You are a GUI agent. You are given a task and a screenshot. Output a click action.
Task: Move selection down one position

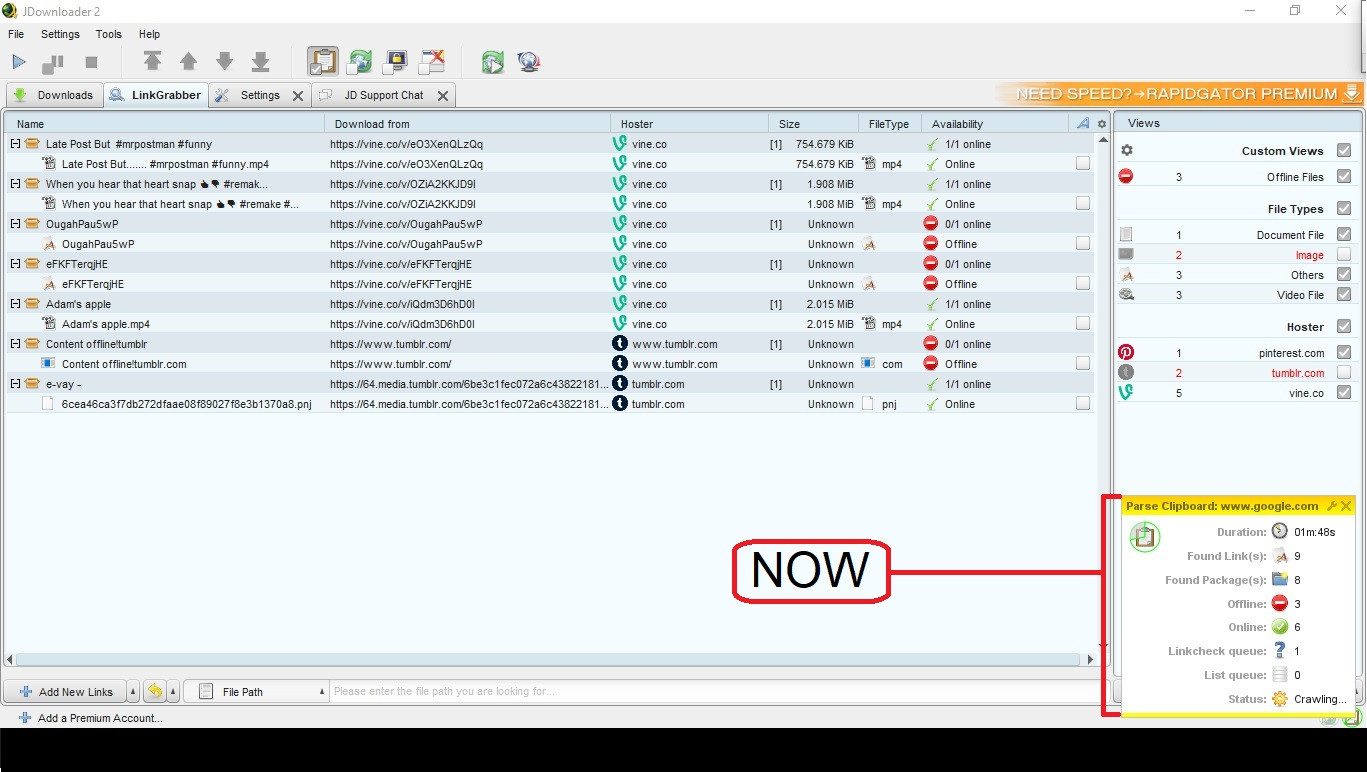[224, 62]
